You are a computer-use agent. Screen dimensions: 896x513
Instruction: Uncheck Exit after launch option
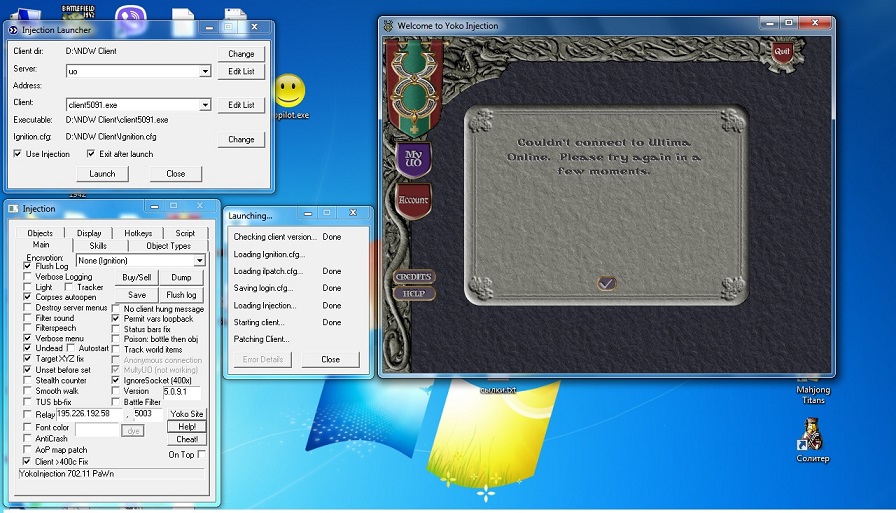[91, 154]
